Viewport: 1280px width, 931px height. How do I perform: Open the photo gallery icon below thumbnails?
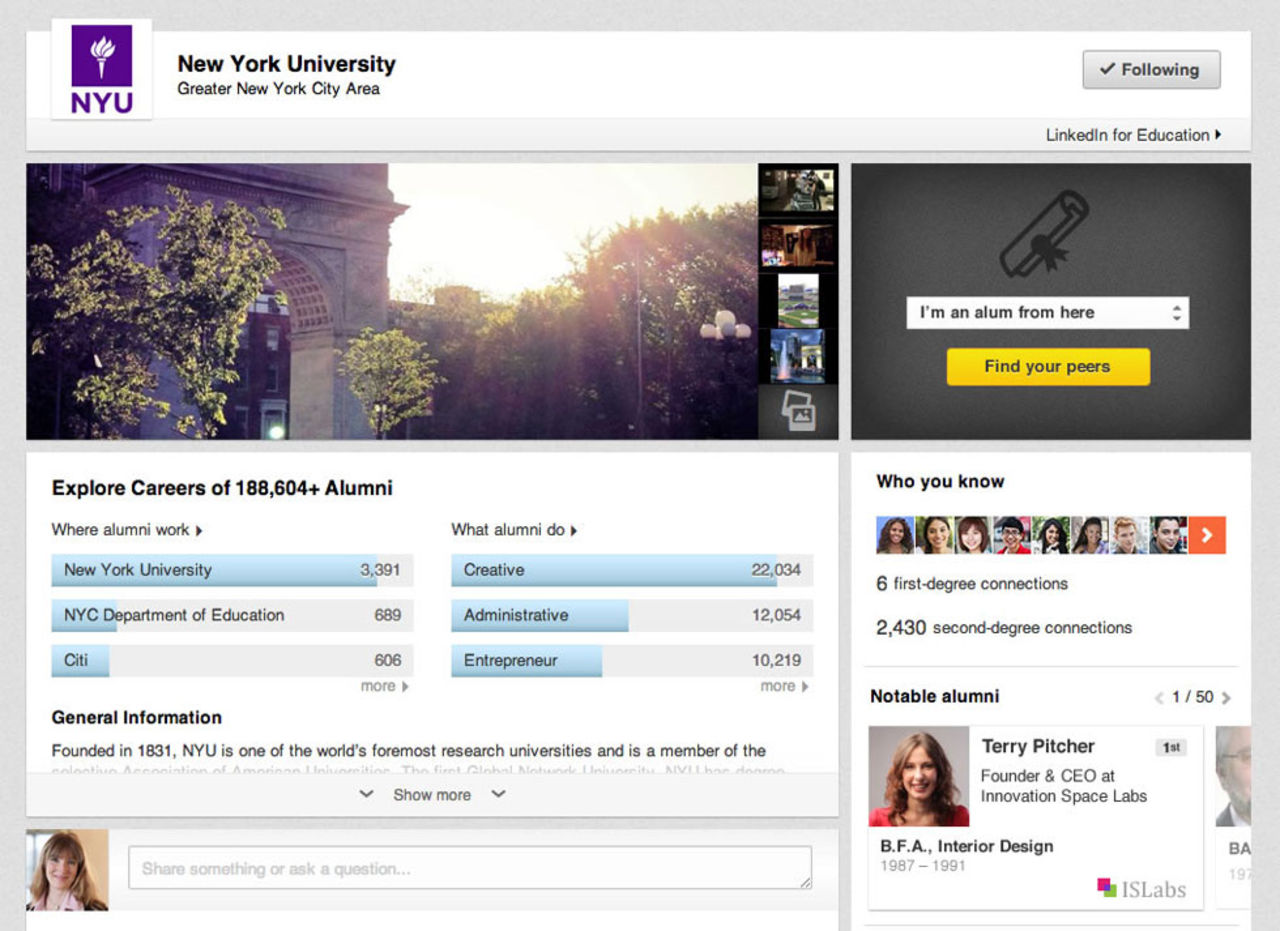coord(798,411)
